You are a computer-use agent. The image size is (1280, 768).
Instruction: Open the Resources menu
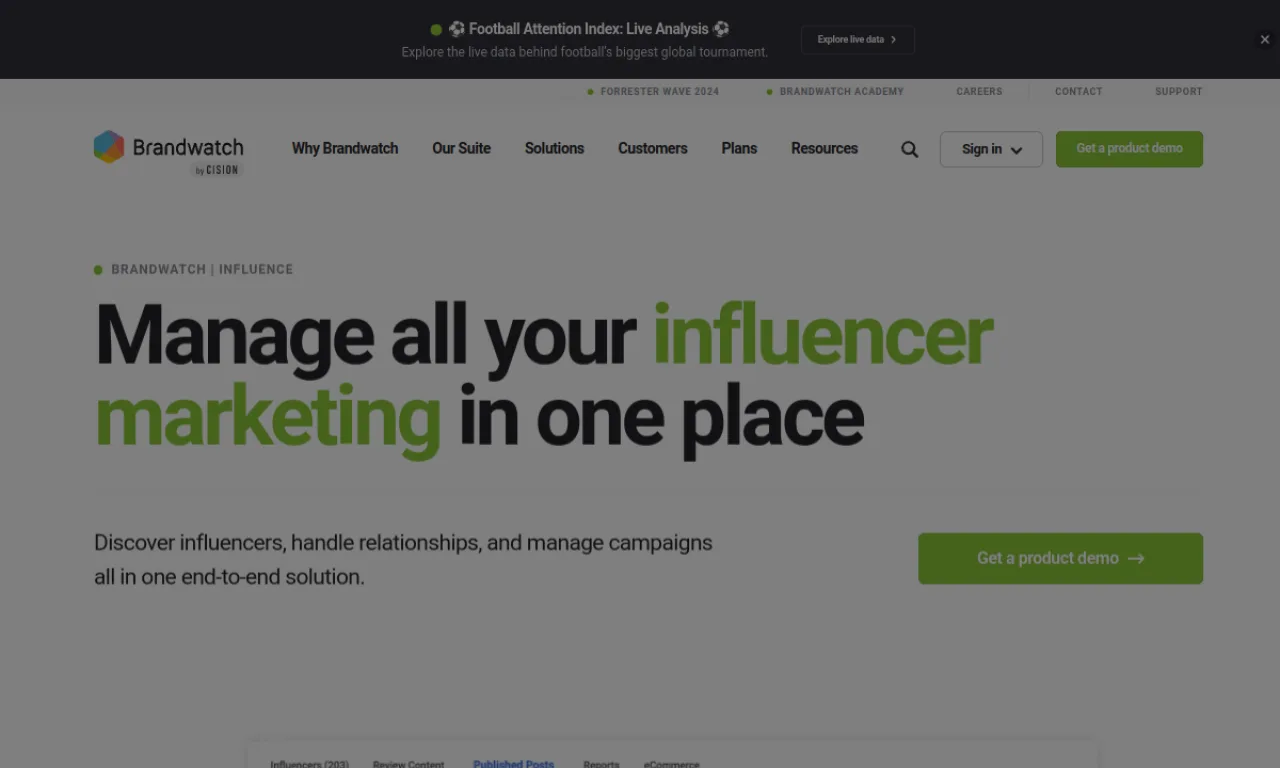coord(824,148)
